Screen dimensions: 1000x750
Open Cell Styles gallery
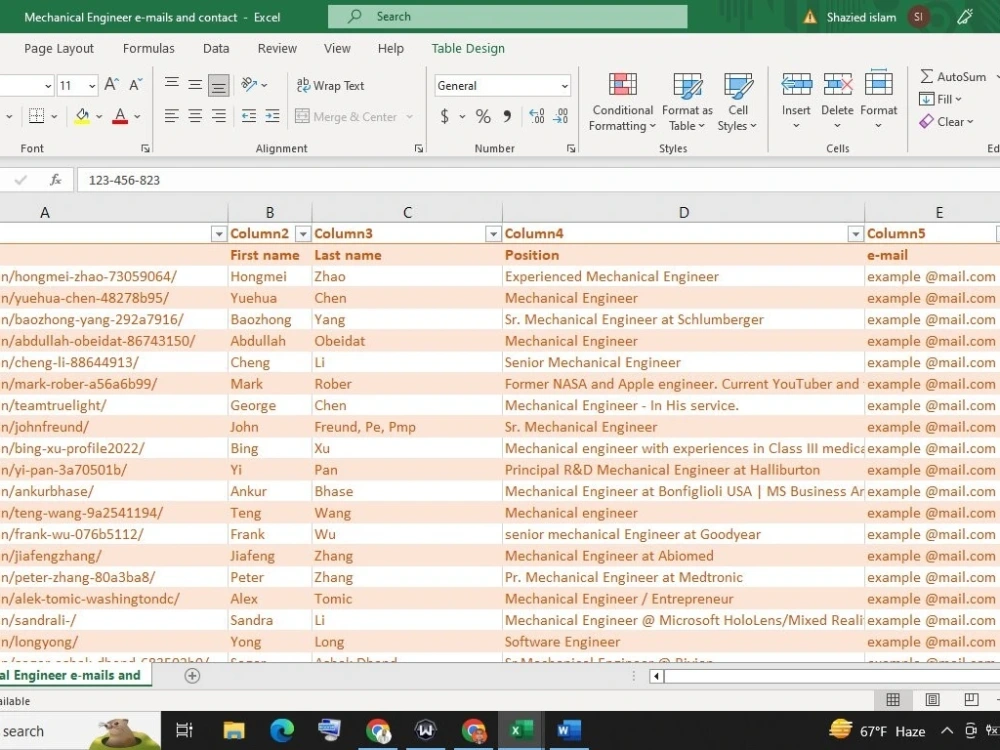[737, 102]
